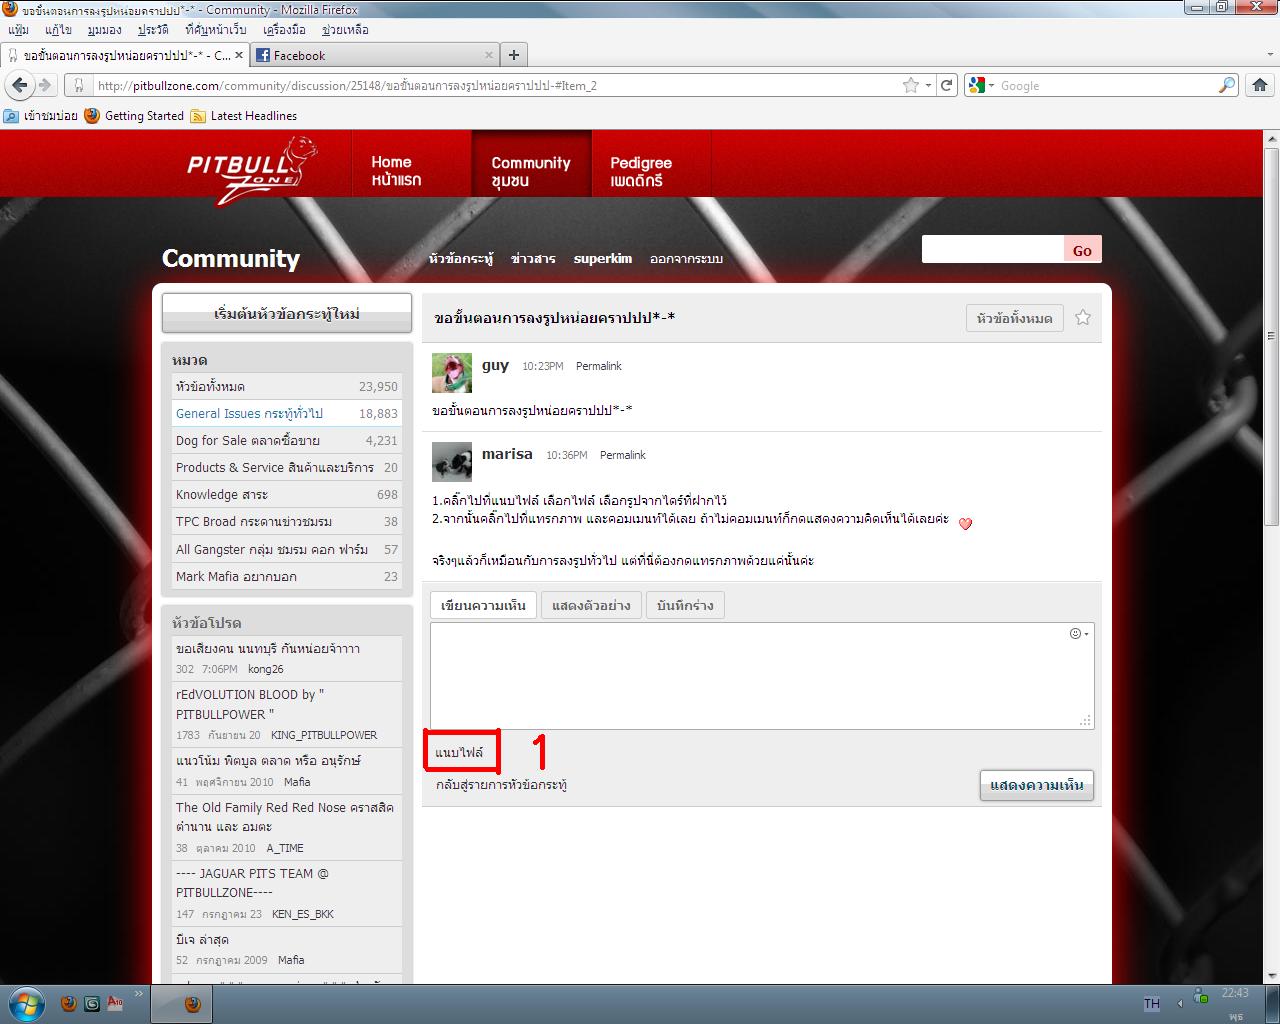The image size is (1280, 1024).
Task: Open guy's username link
Action: pyautogui.click(x=495, y=365)
